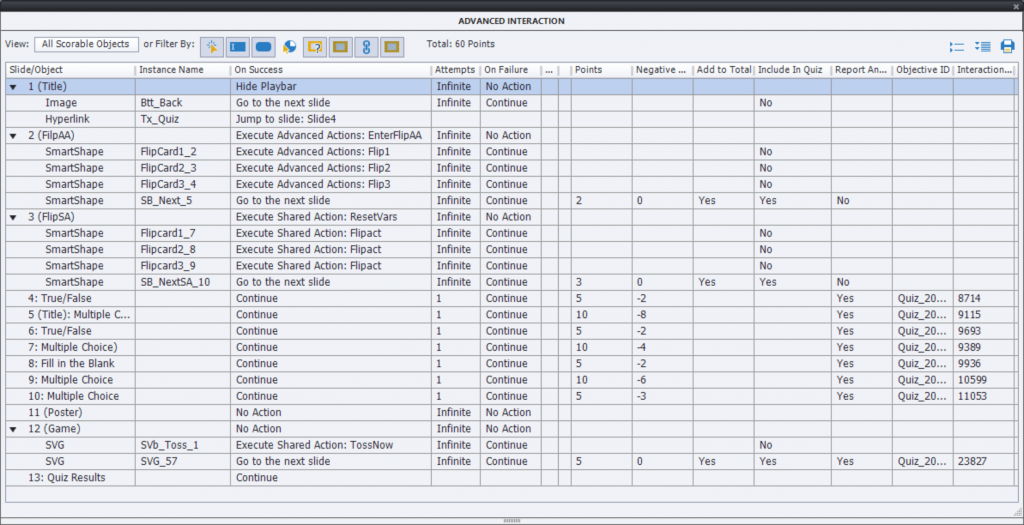
Task: Toggle the chain link hyperlink filter
Action: point(366,46)
